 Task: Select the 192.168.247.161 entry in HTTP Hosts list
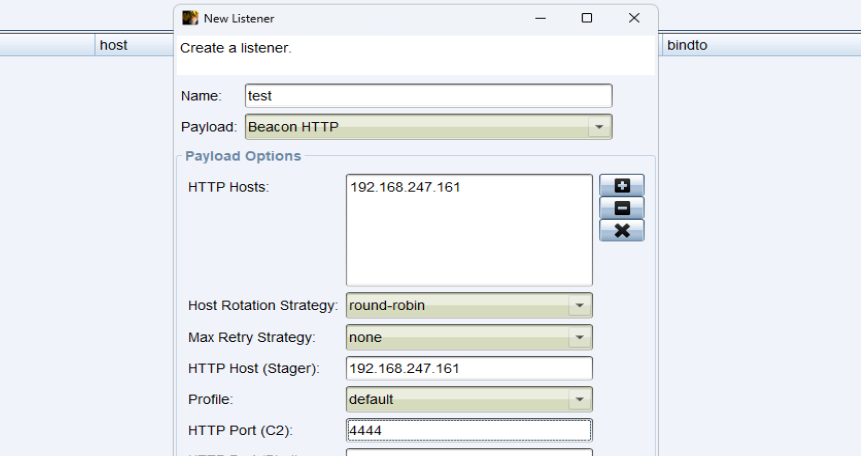click(405, 187)
